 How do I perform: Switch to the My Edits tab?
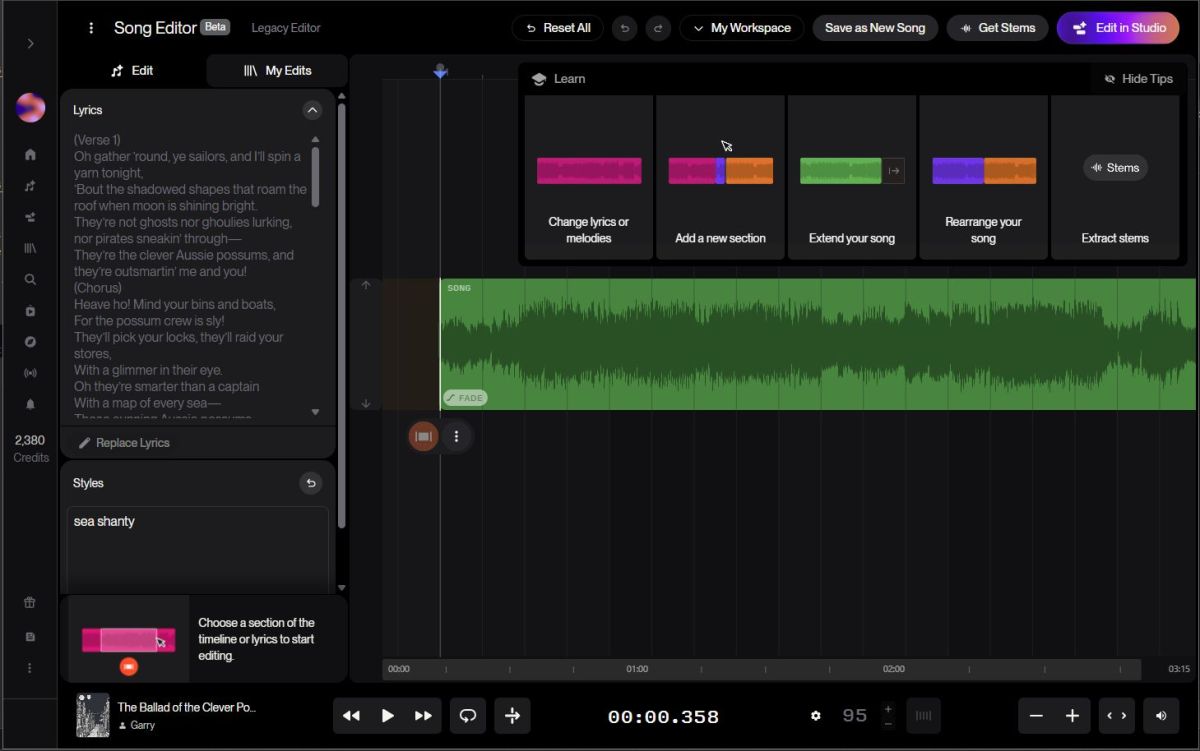[x=276, y=71]
